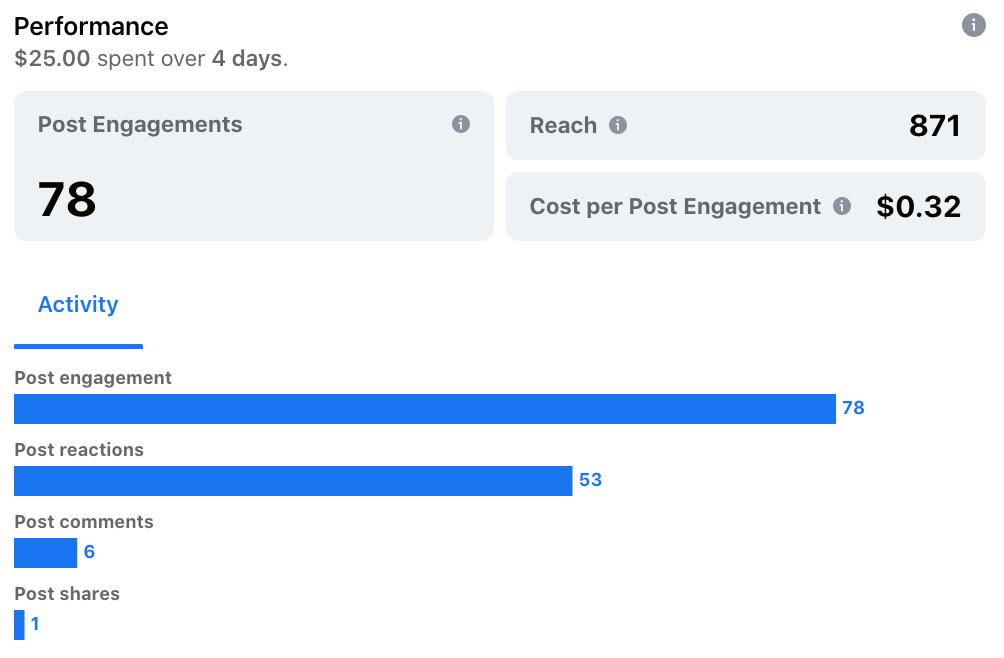Click the Post Engagements summary card
Screen dimensions: 1004x658
point(253,166)
